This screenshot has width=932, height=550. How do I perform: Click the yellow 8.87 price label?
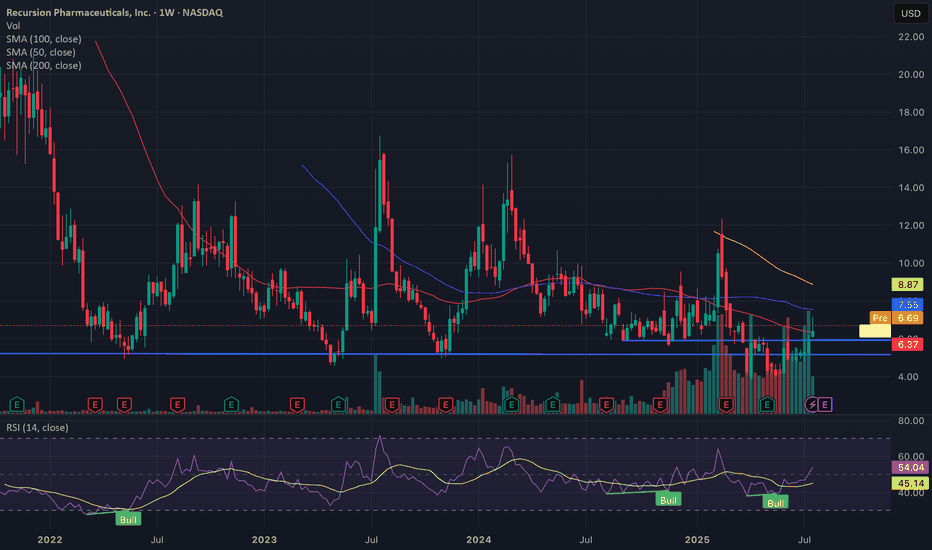coord(908,285)
